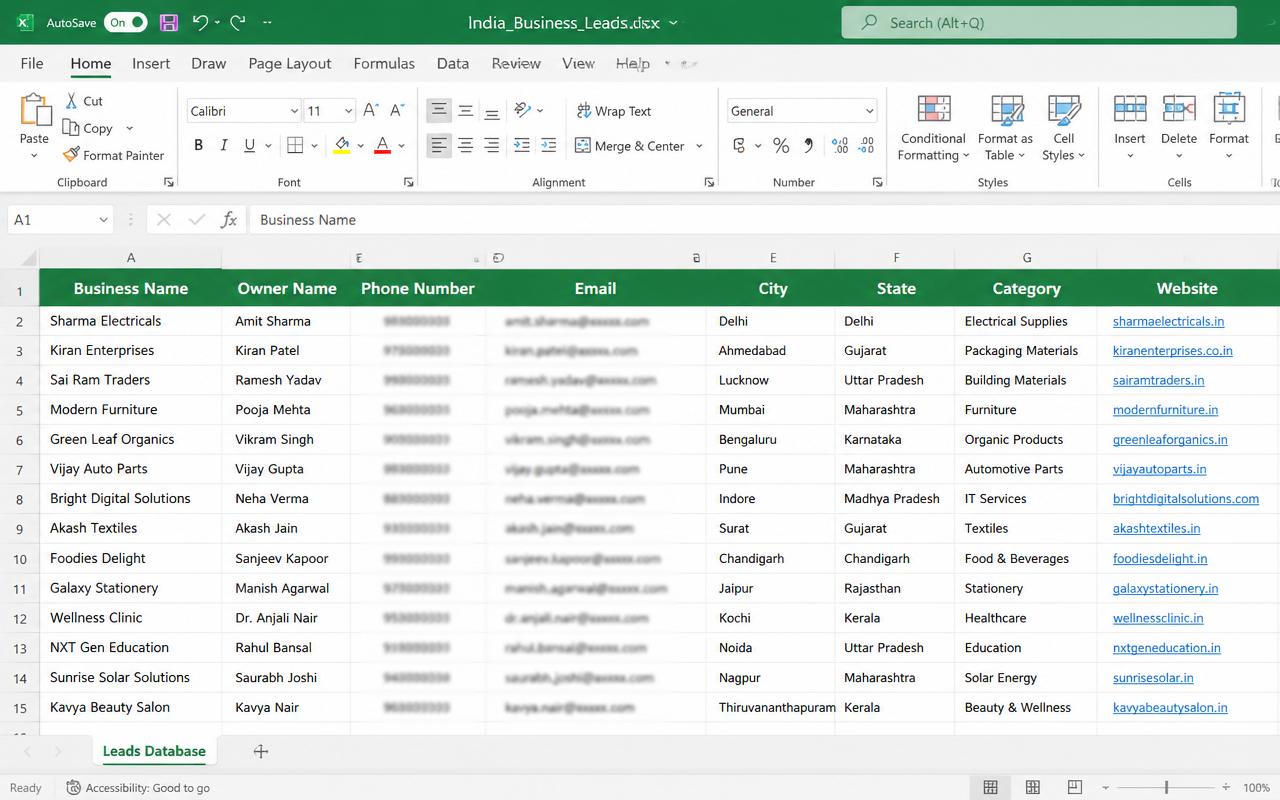Switch to Page Layout view icon
This screenshot has height=800, width=1280.
click(1033, 788)
